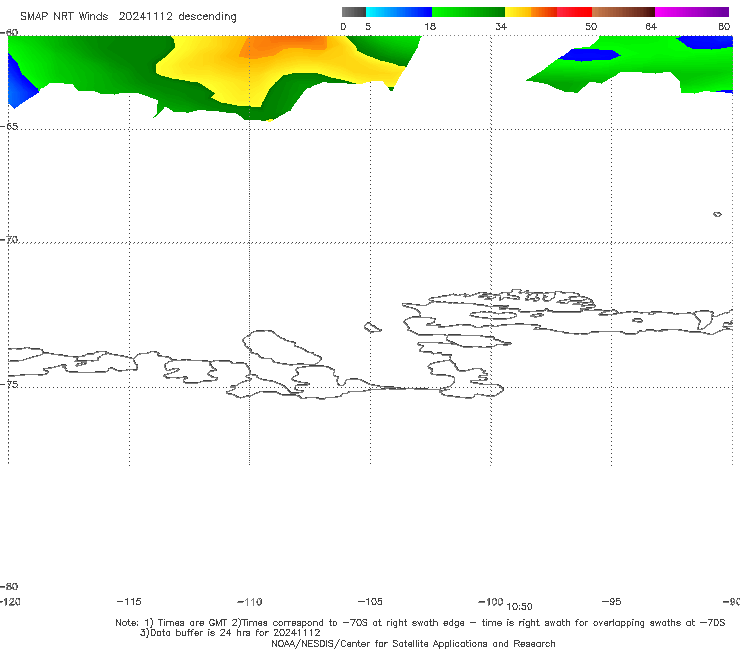Screen dimensions: 740x650
Task: Click the note "Data buffer is 24 hrs for 20241112"
Action: 230,633
